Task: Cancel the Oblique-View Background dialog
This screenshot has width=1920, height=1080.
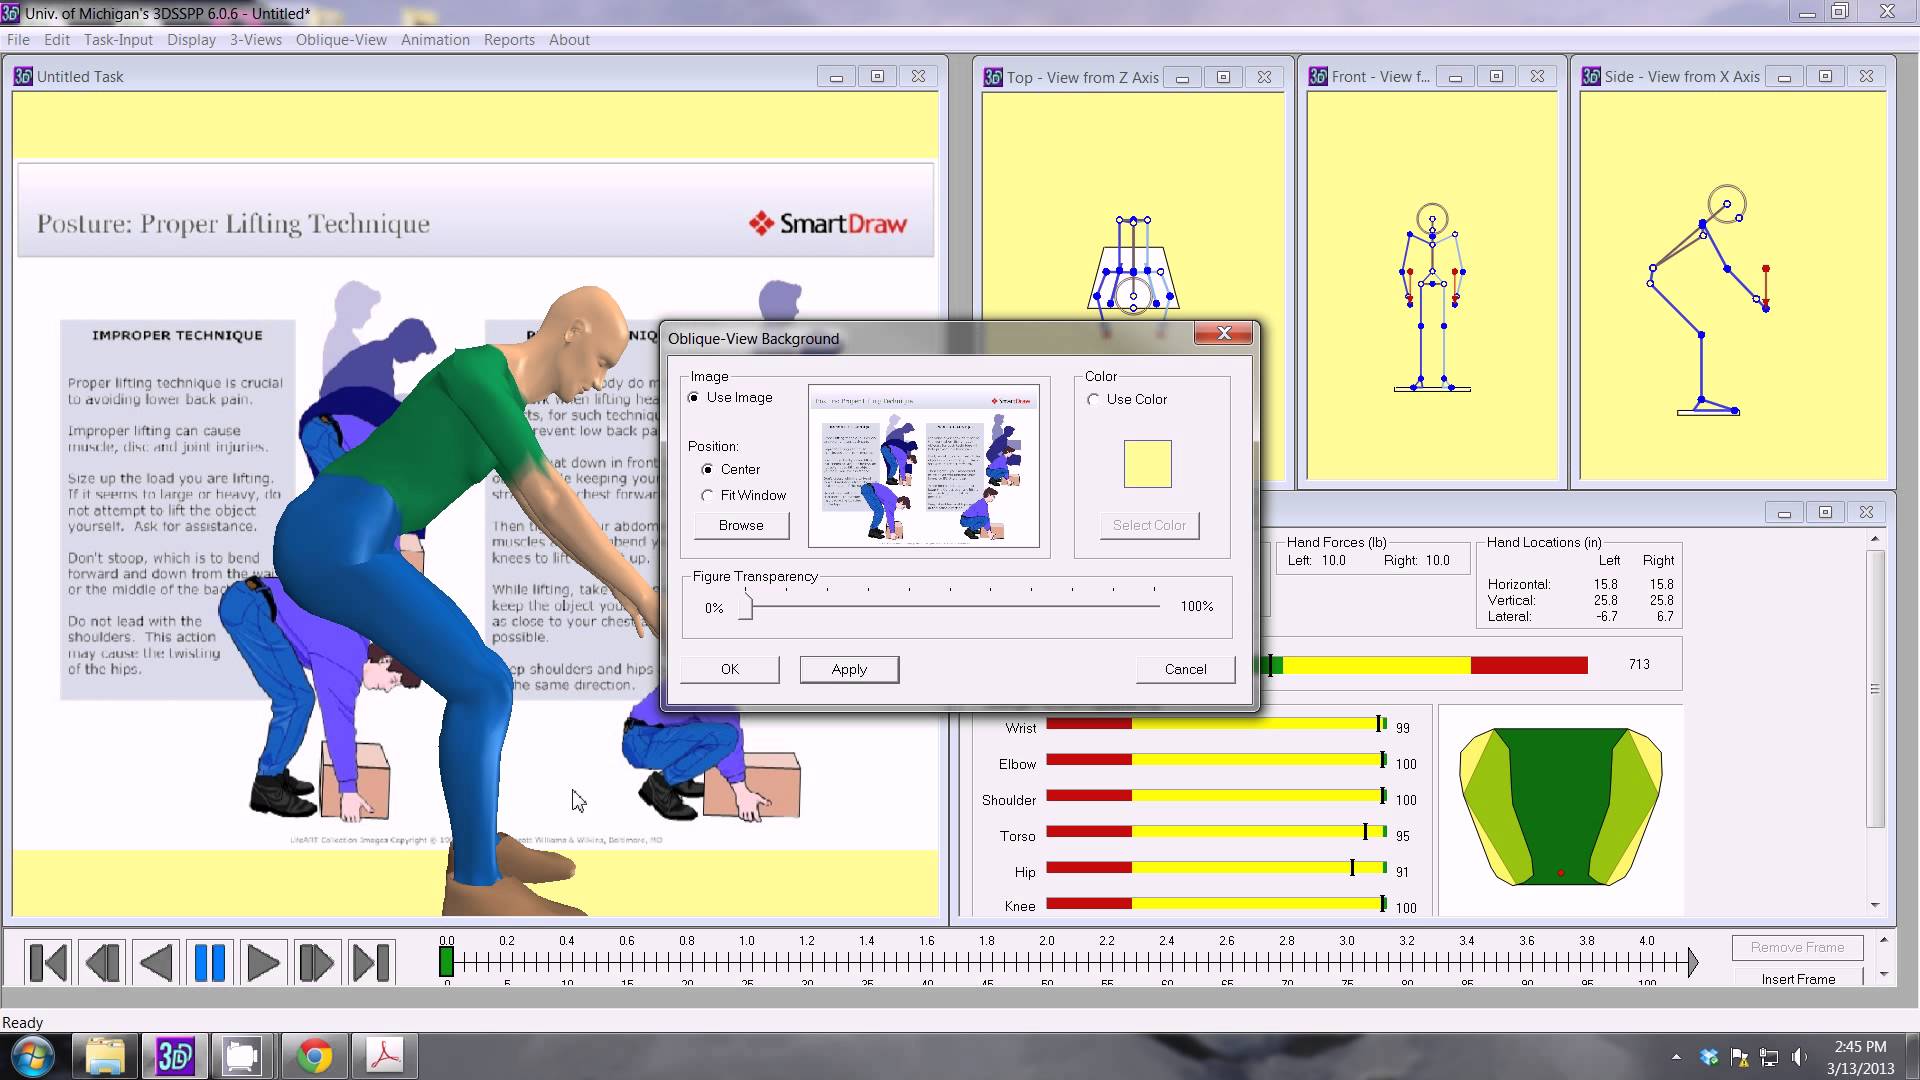Action: click(1185, 670)
